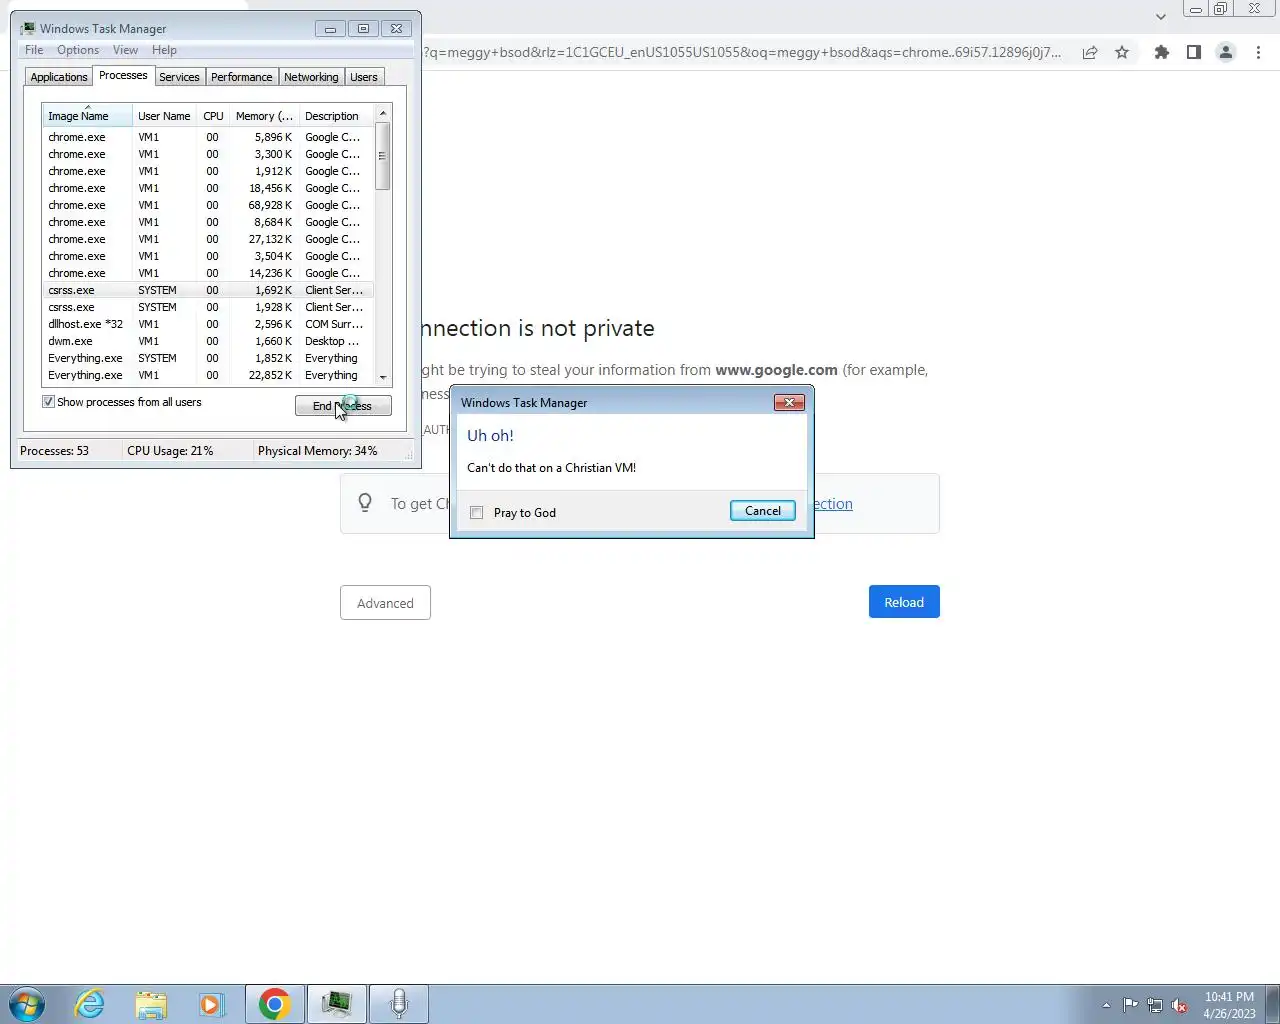Toggle Chrome side panel icon

tap(1193, 52)
